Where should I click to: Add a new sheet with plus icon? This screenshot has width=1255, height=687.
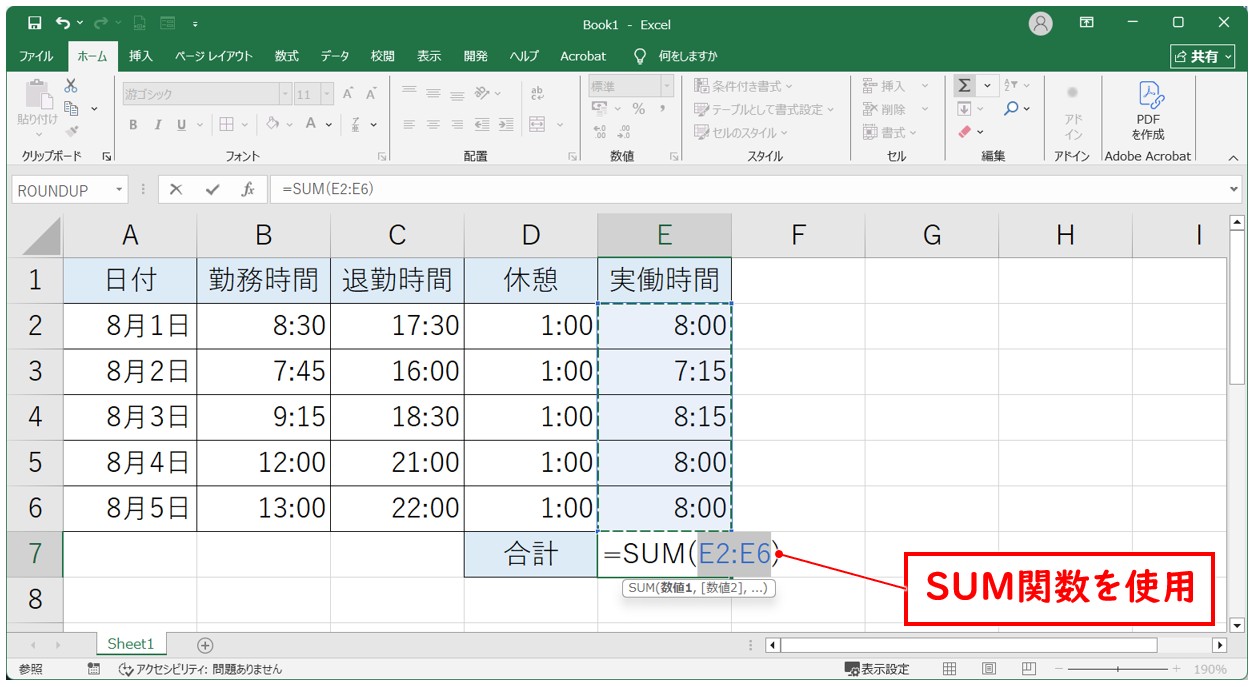click(205, 645)
